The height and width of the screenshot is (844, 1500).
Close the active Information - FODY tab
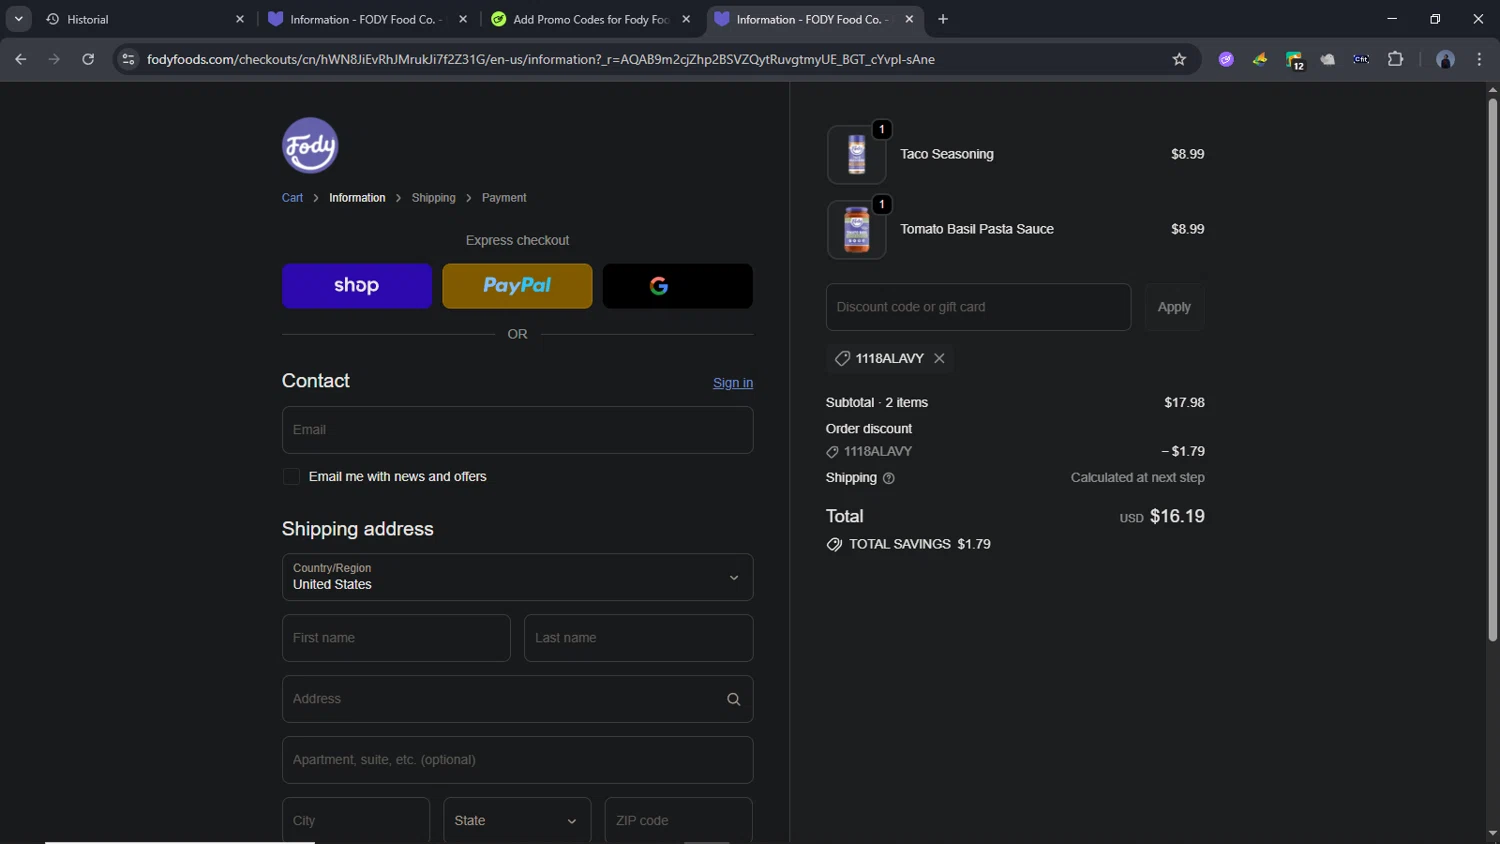(x=909, y=19)
